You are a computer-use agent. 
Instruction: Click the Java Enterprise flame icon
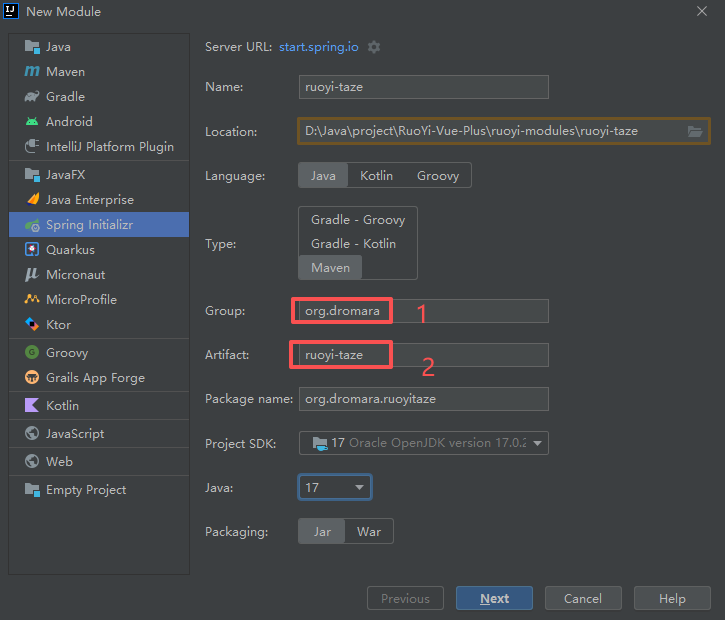[x=33, y=199]
